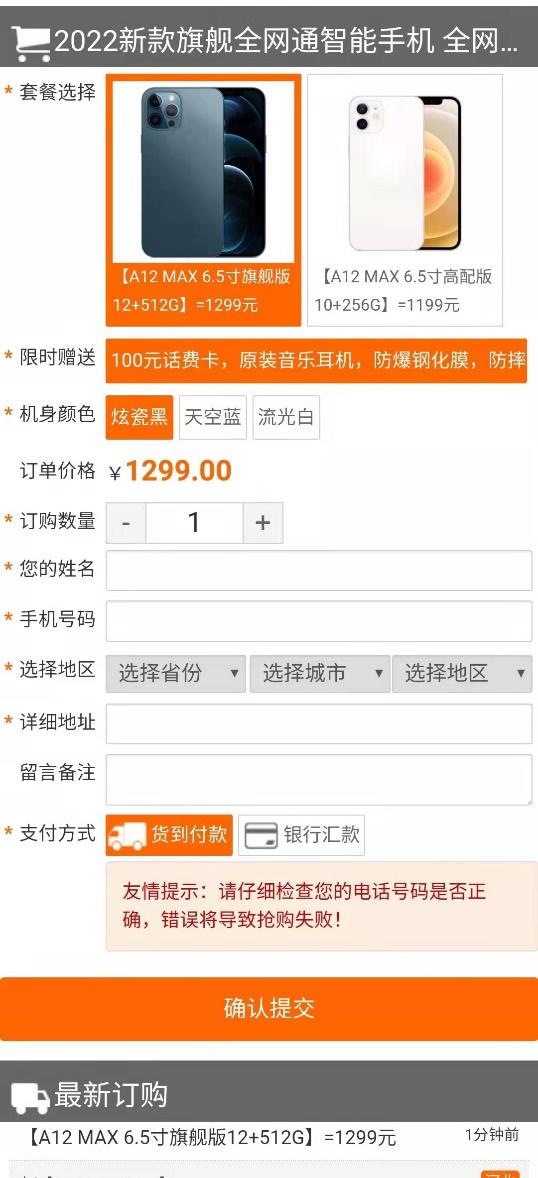
Task: Focus the 您的姓名 name input field
Action: [x=319, y=570]
